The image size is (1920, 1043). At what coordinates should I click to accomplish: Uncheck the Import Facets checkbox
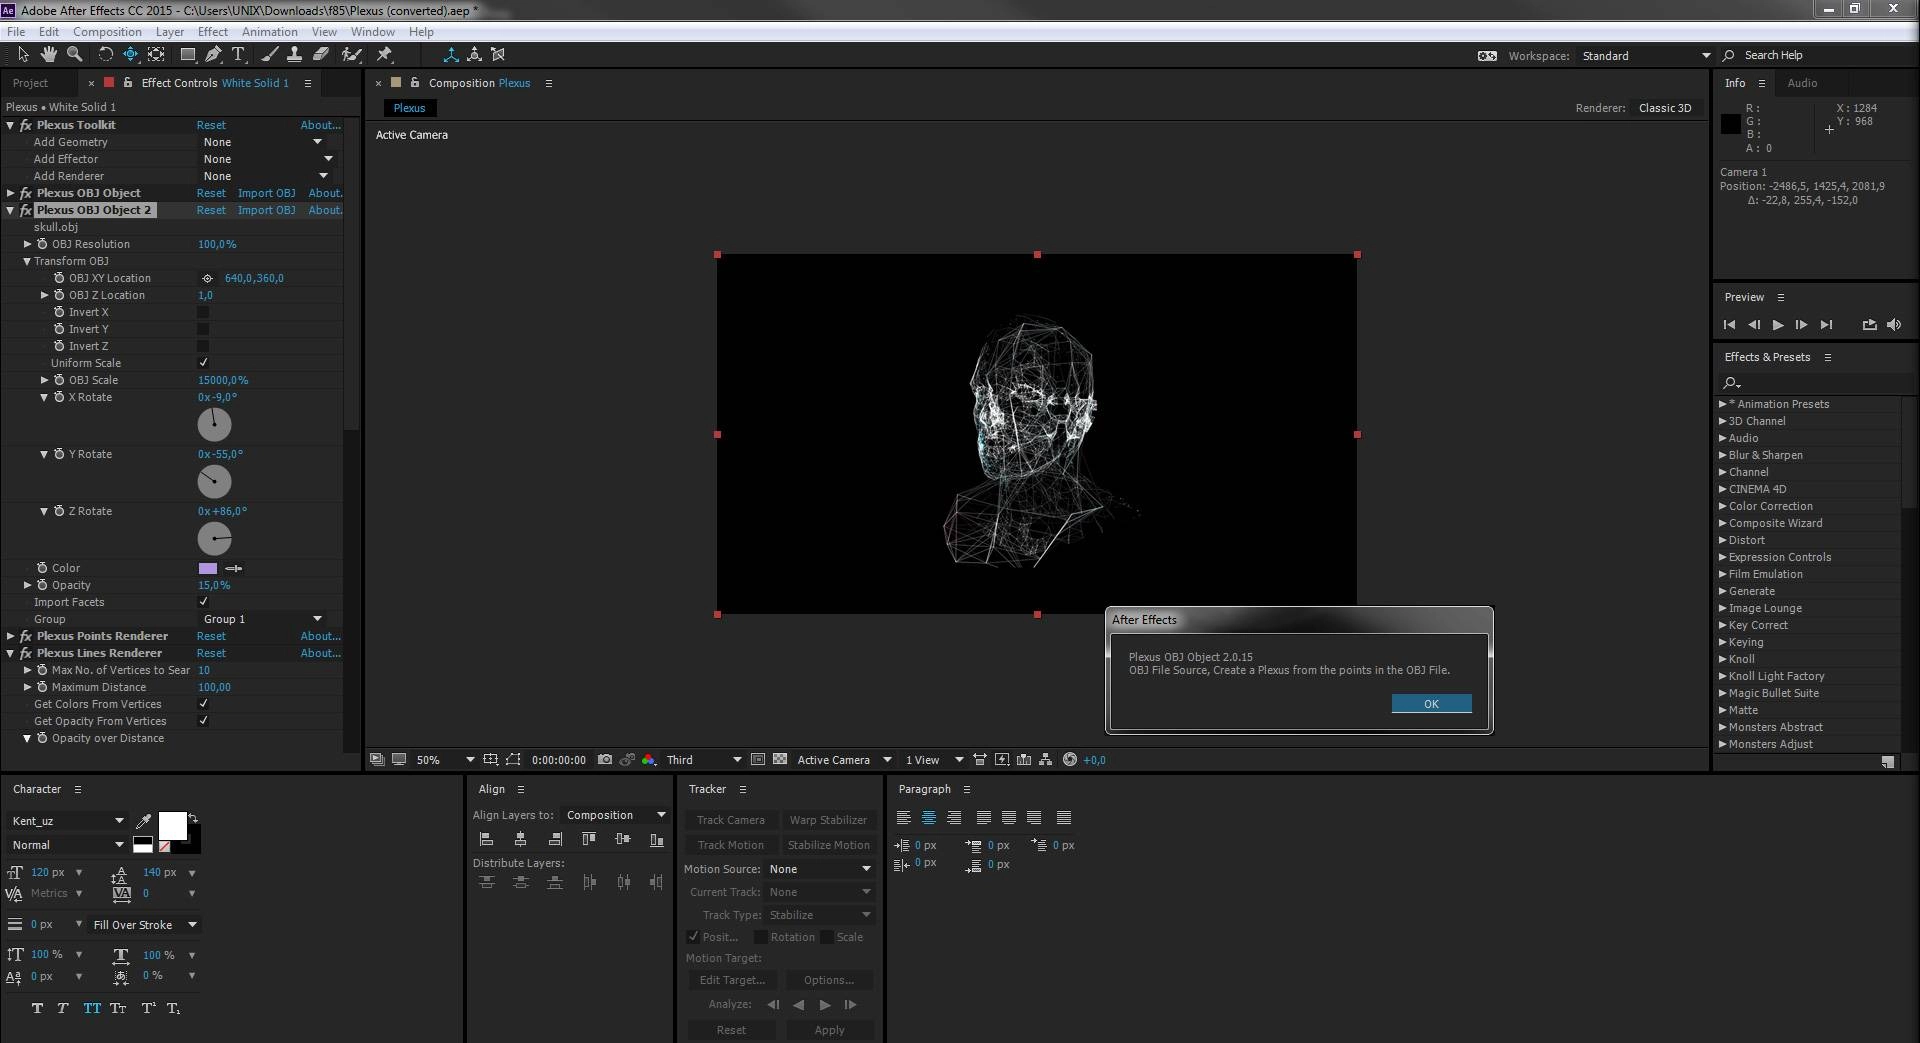click(x=203, y=602)
